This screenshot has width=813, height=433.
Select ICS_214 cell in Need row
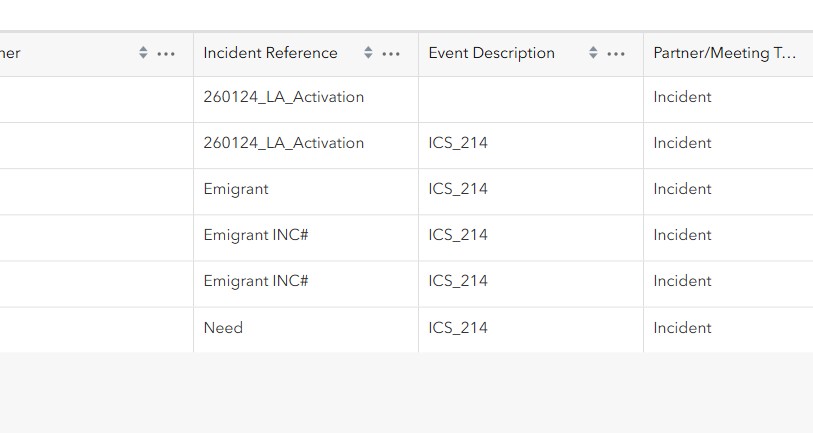click(x=531, y=330)
